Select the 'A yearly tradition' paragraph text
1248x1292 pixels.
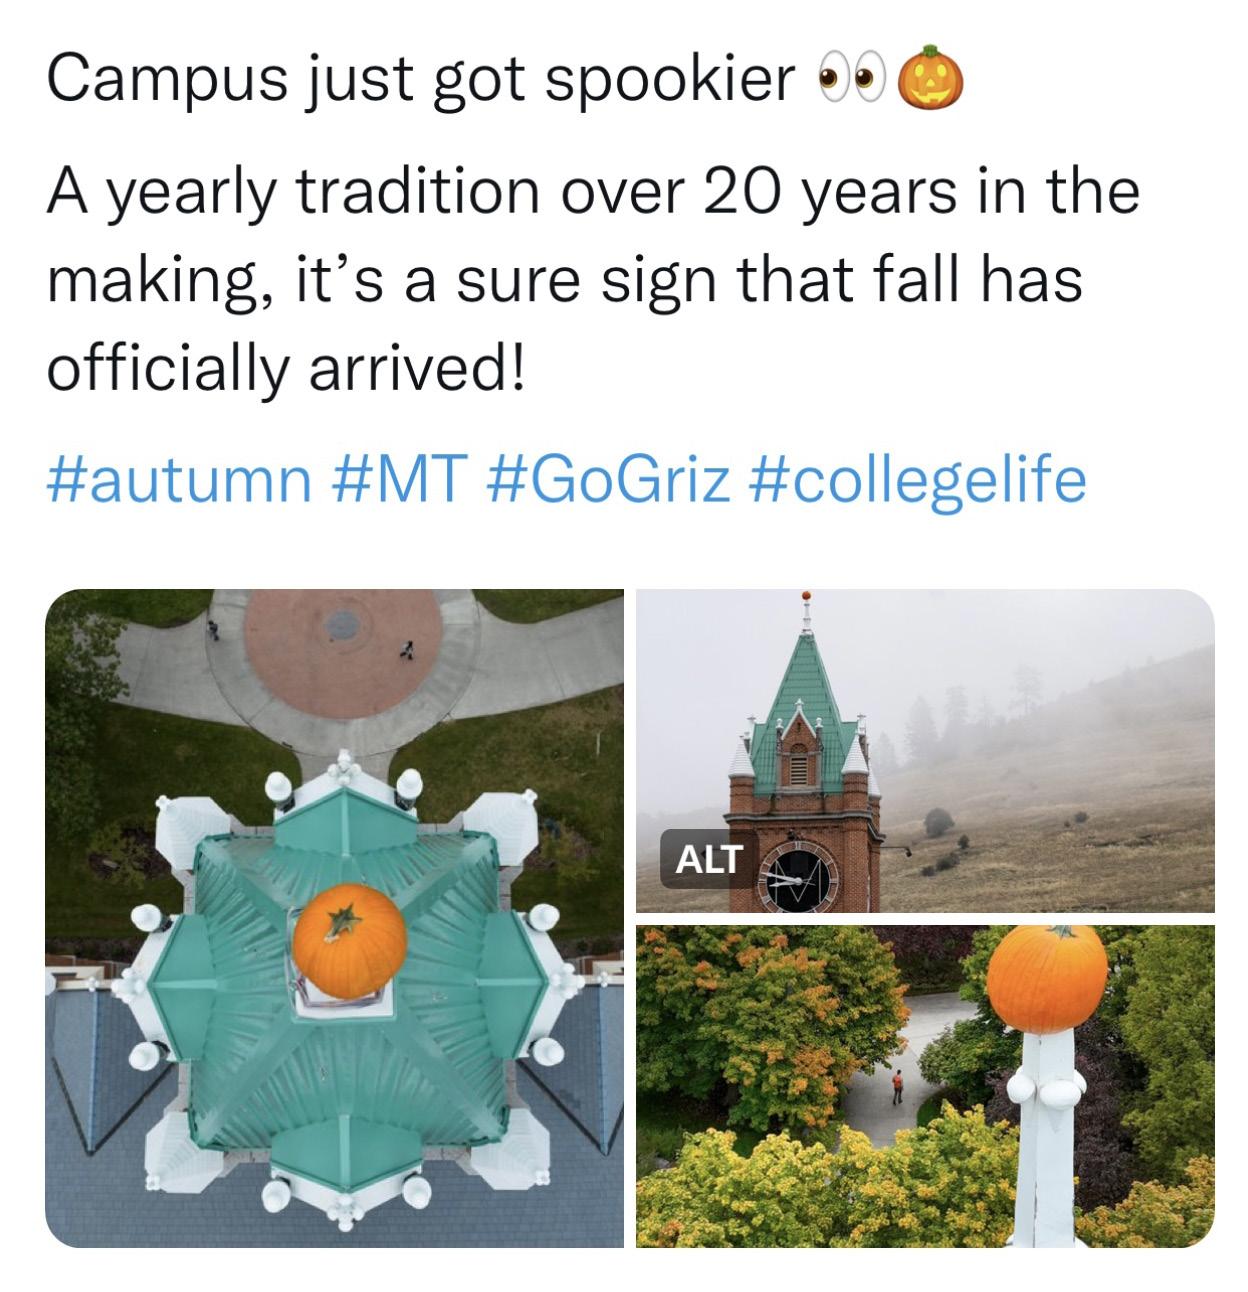(592, 279)
